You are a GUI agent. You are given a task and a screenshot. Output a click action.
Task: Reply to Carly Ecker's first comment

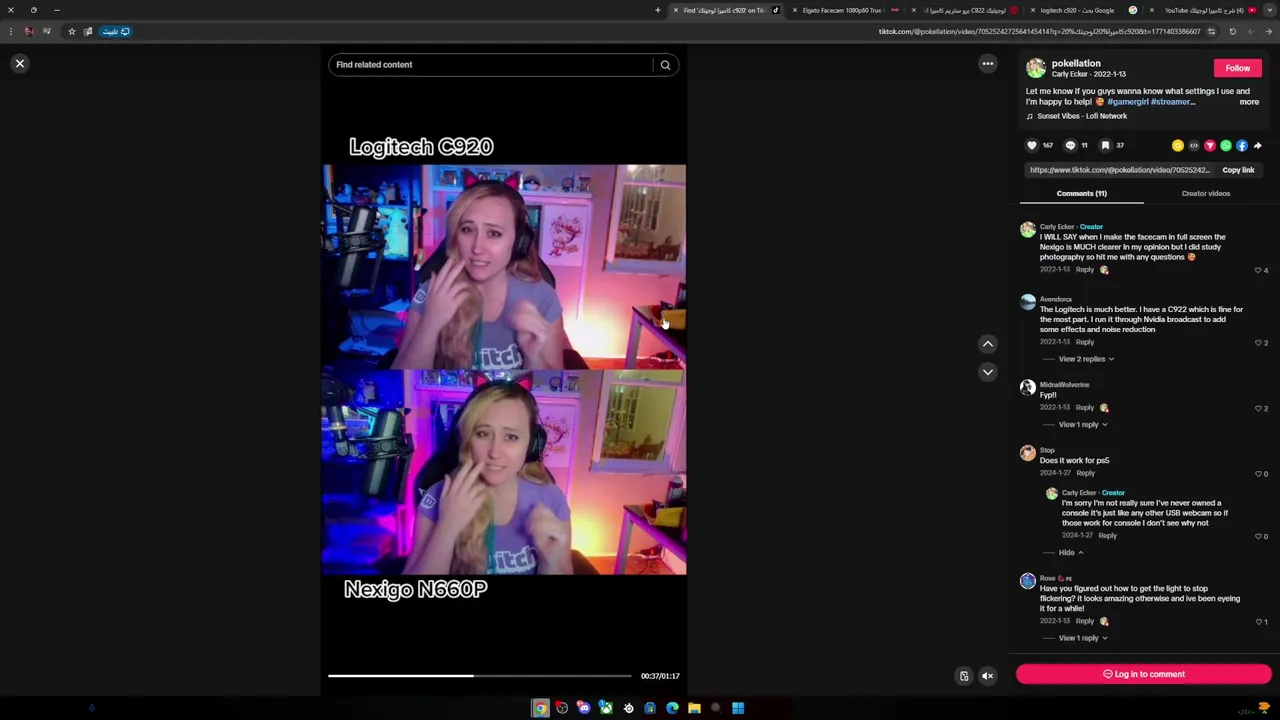click(1084, 270)
